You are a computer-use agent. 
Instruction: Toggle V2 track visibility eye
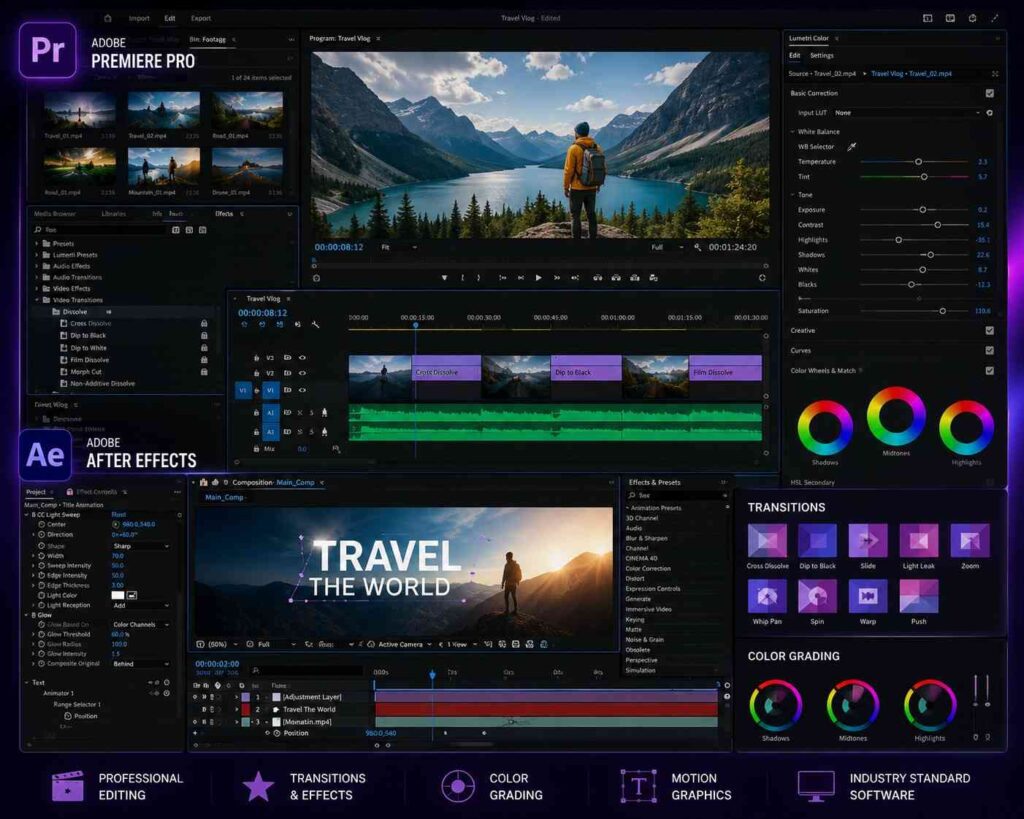(x=302, y=374)
